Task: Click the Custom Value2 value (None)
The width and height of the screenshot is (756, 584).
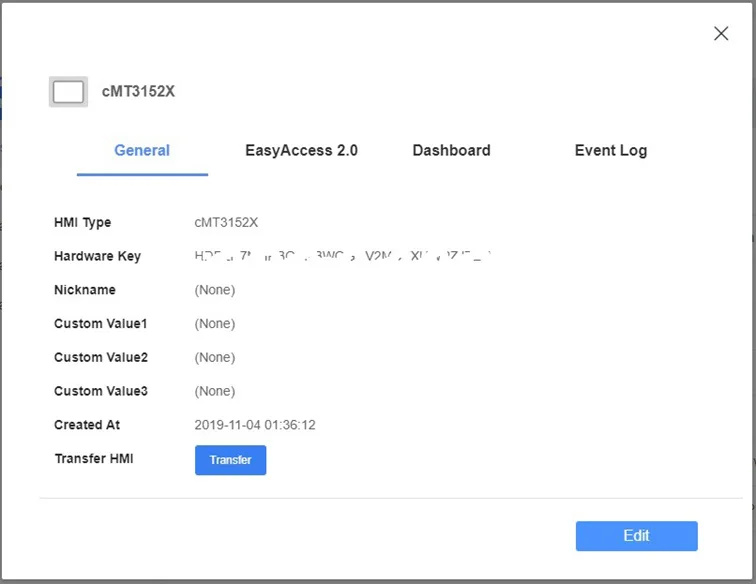Action: pyautogui.click(x=215, y=357)
